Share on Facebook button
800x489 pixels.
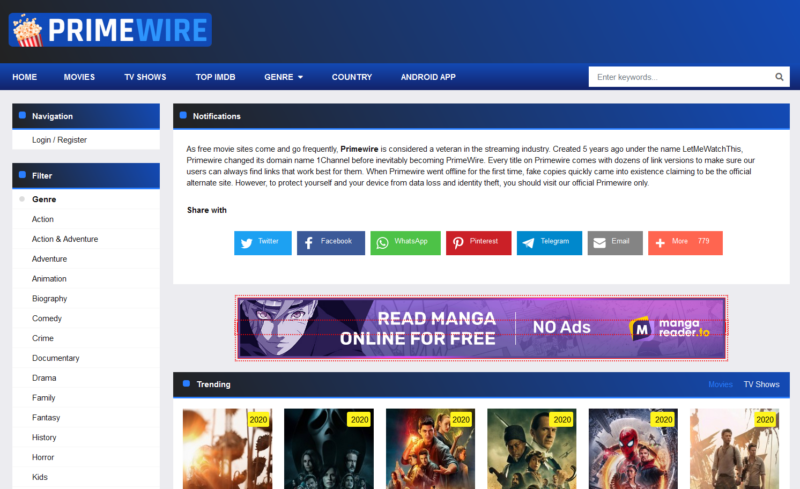[x=331, y=243]
